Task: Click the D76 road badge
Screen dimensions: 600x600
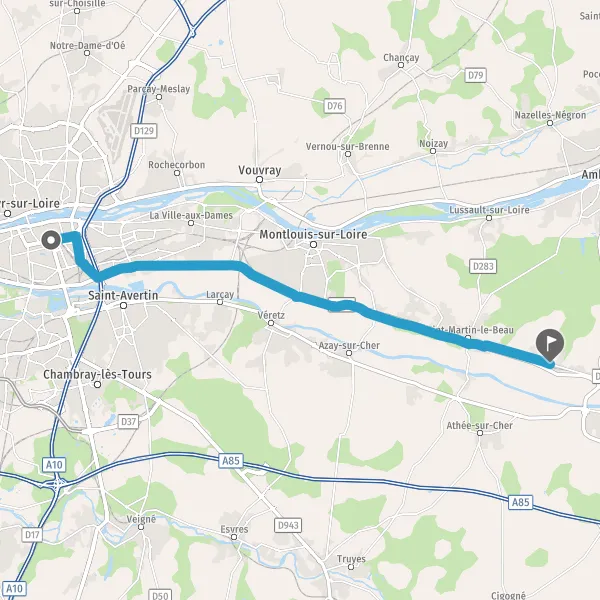Action: click(x=335, y=106)
